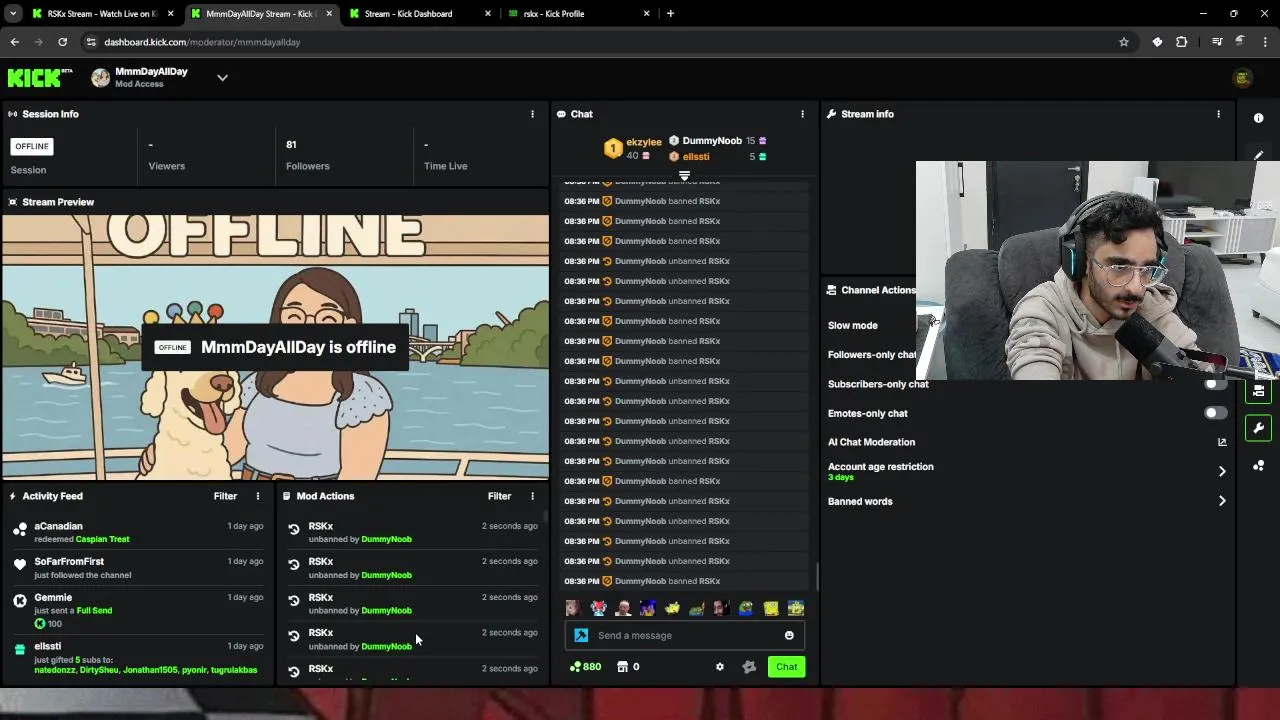
Task: Select the wrench icon in the right sidebar
Action: click(x=1259, y=428)
